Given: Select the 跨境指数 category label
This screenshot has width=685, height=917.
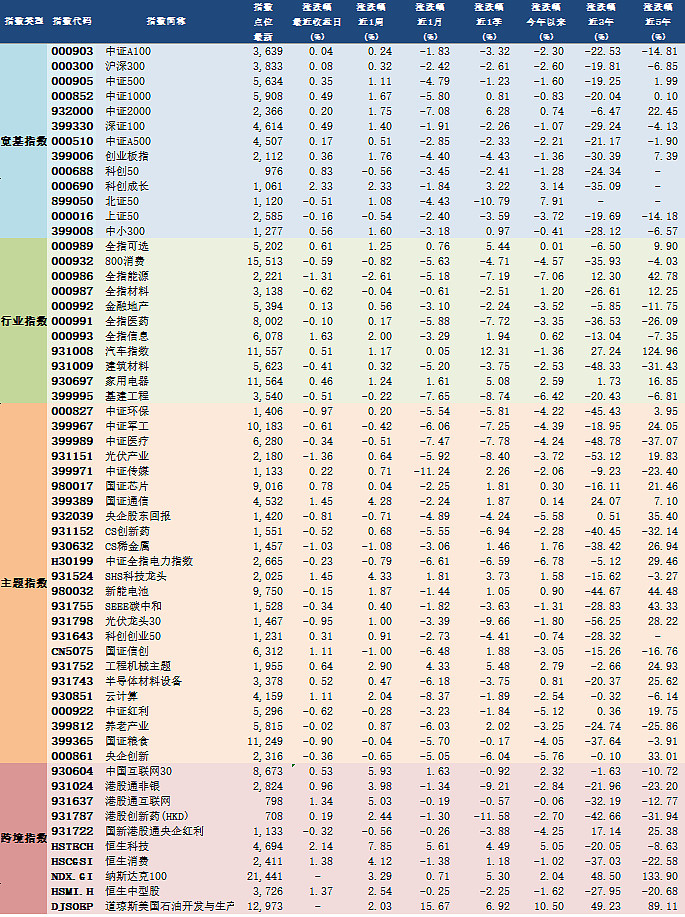Looking at the screenshot, I should click(x=23, y=837).
